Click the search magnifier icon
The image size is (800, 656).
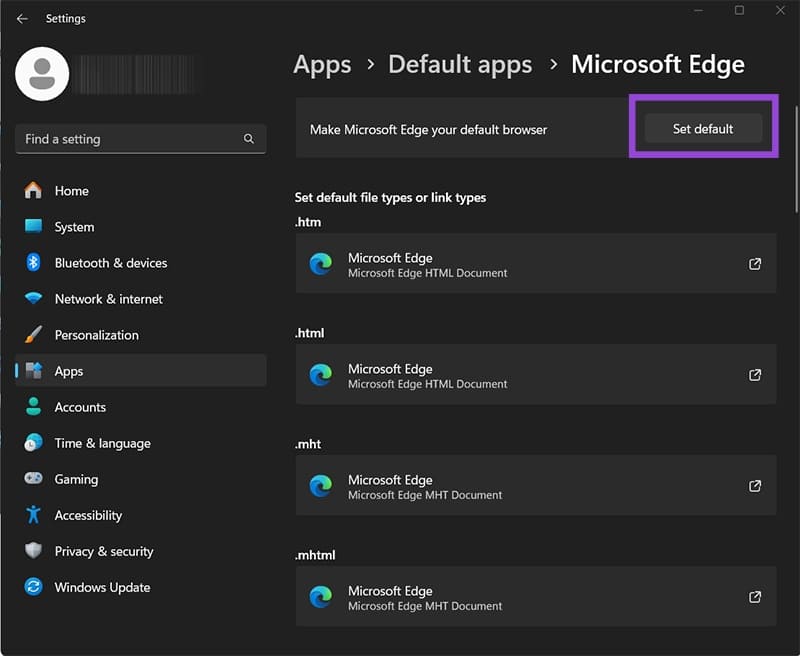(248, 138)
